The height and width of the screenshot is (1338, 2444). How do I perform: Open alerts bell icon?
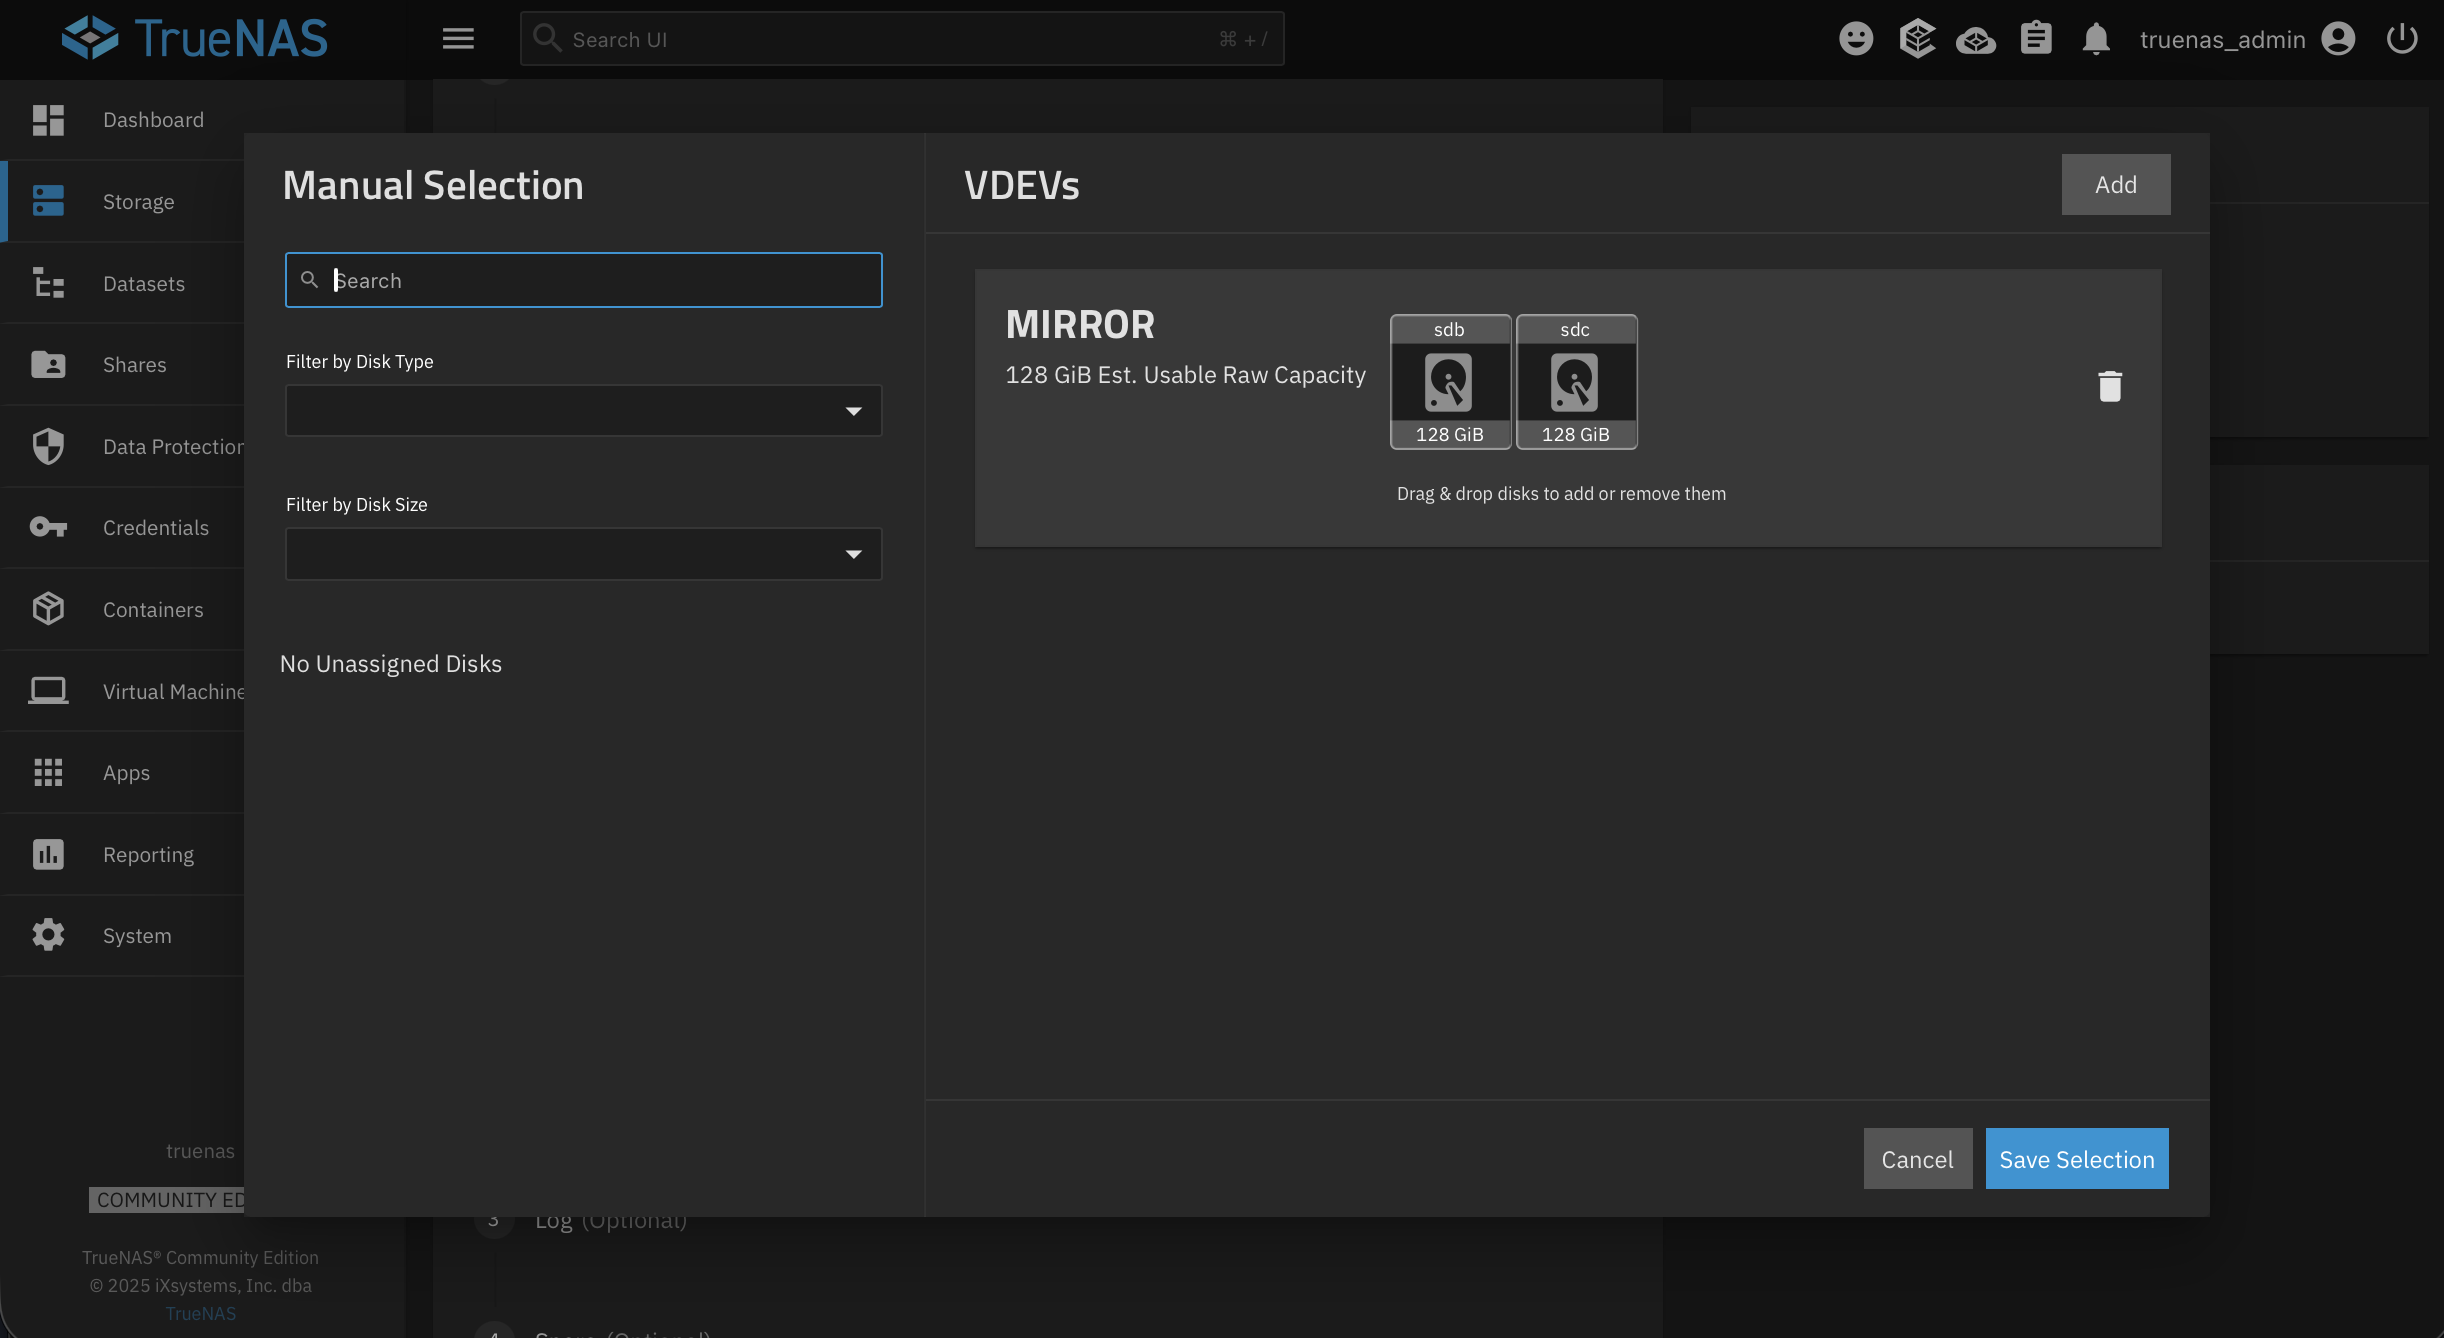[x=2095, y=39]
